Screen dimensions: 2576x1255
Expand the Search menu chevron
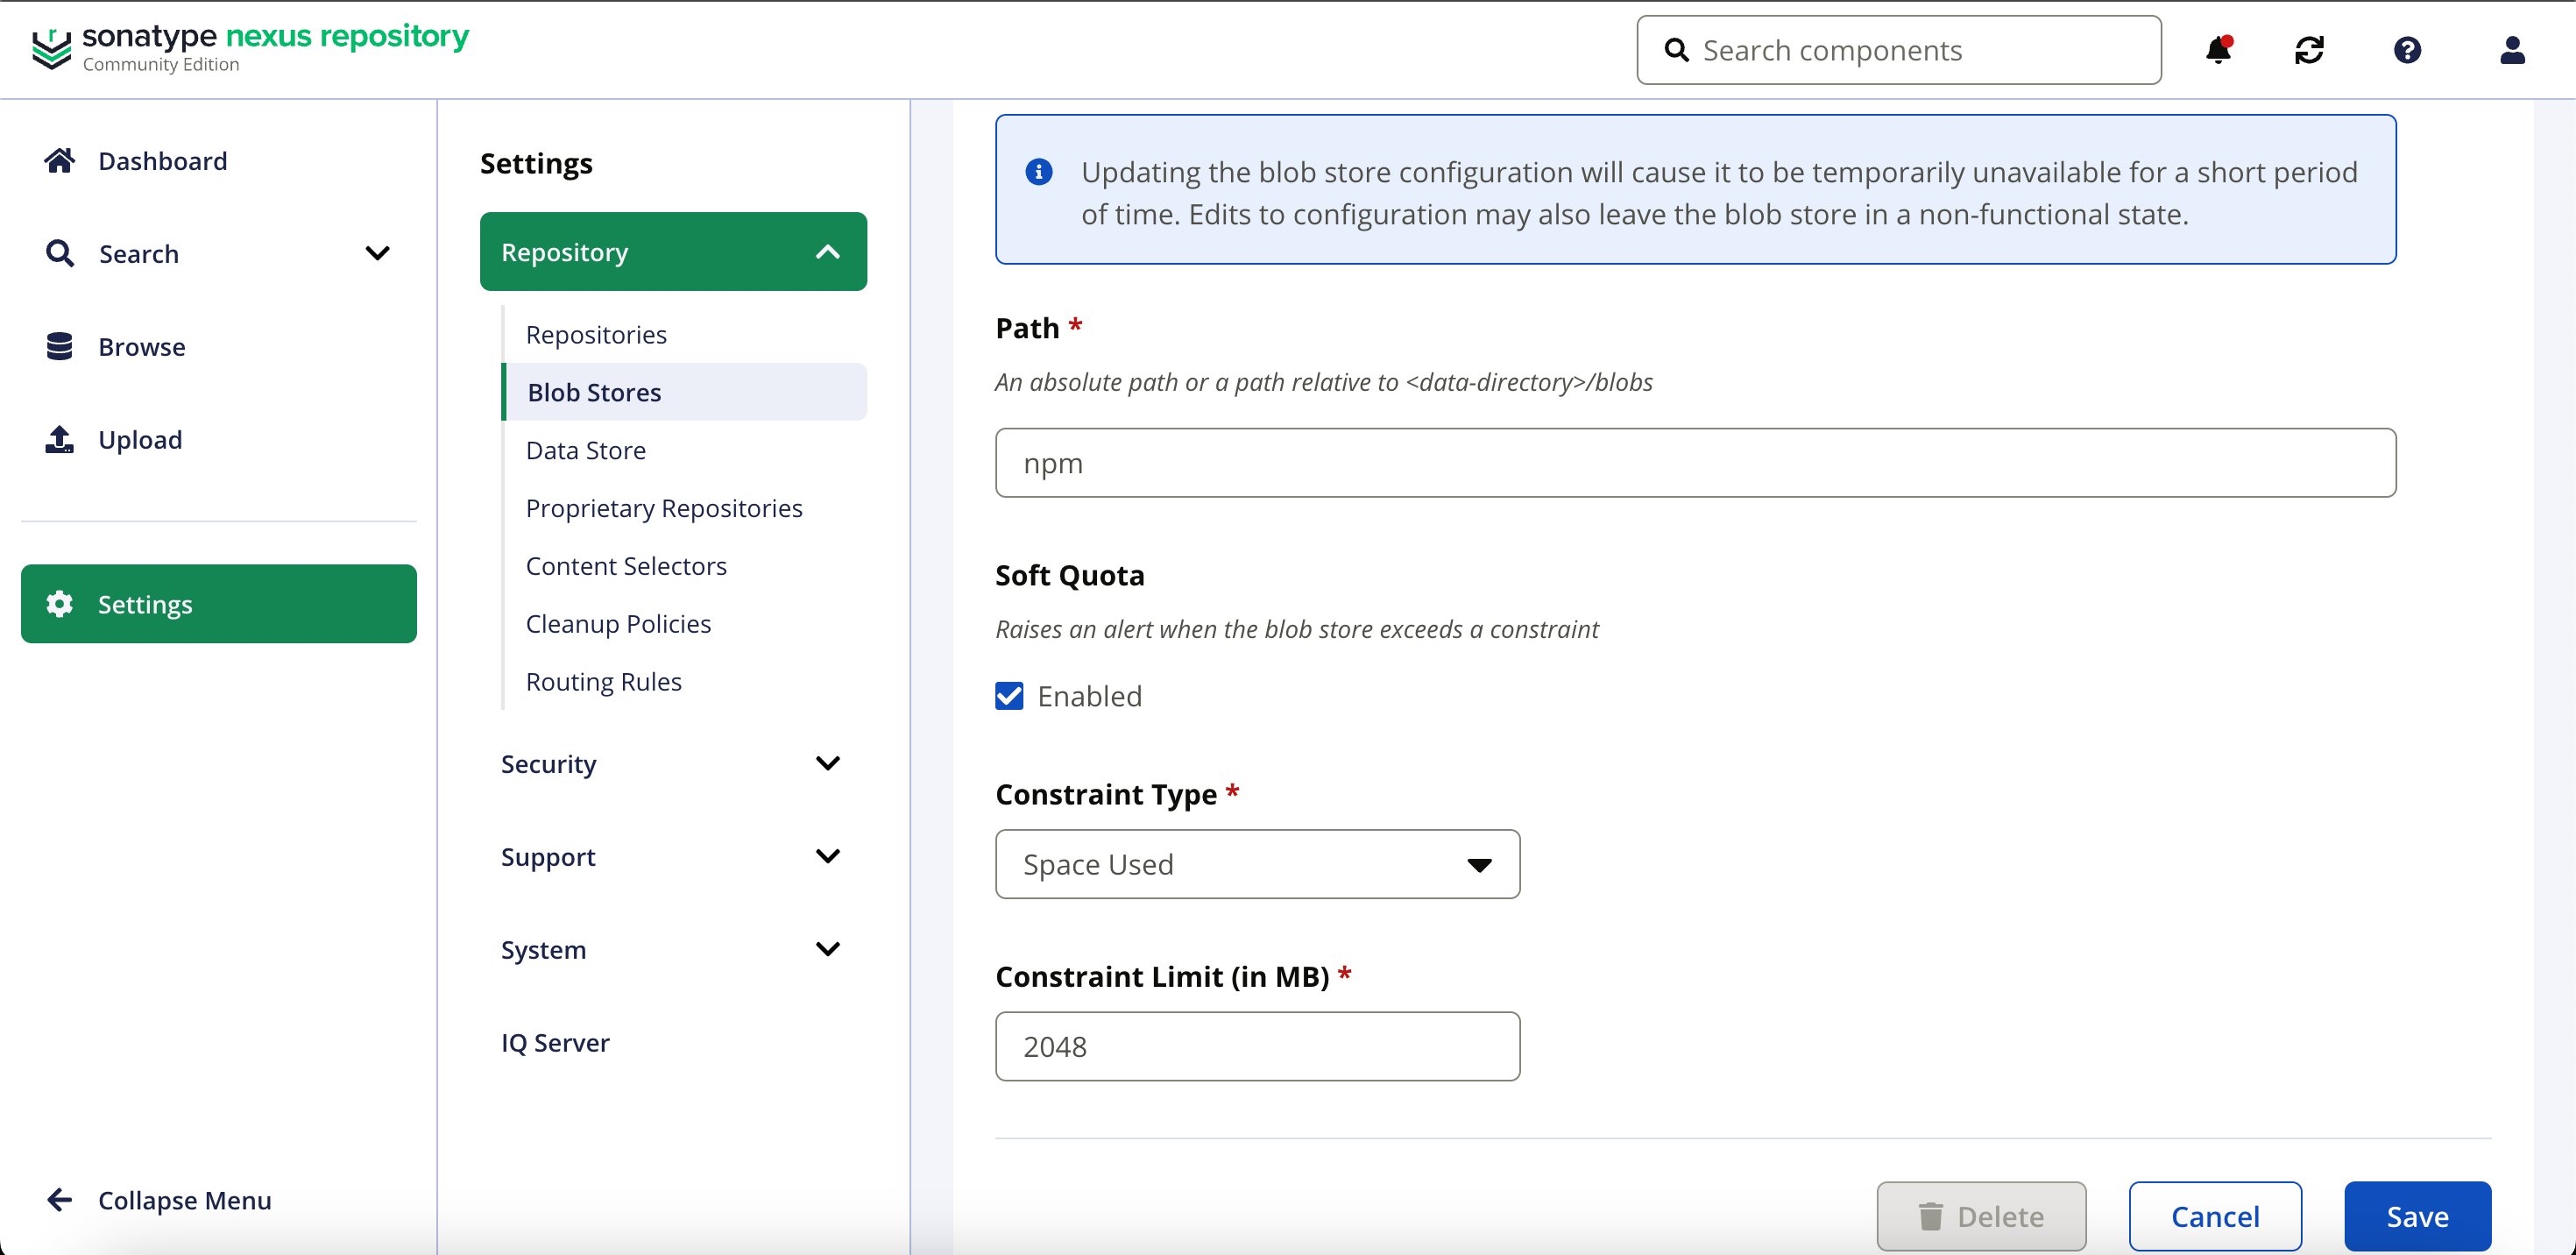pos(377,254)
